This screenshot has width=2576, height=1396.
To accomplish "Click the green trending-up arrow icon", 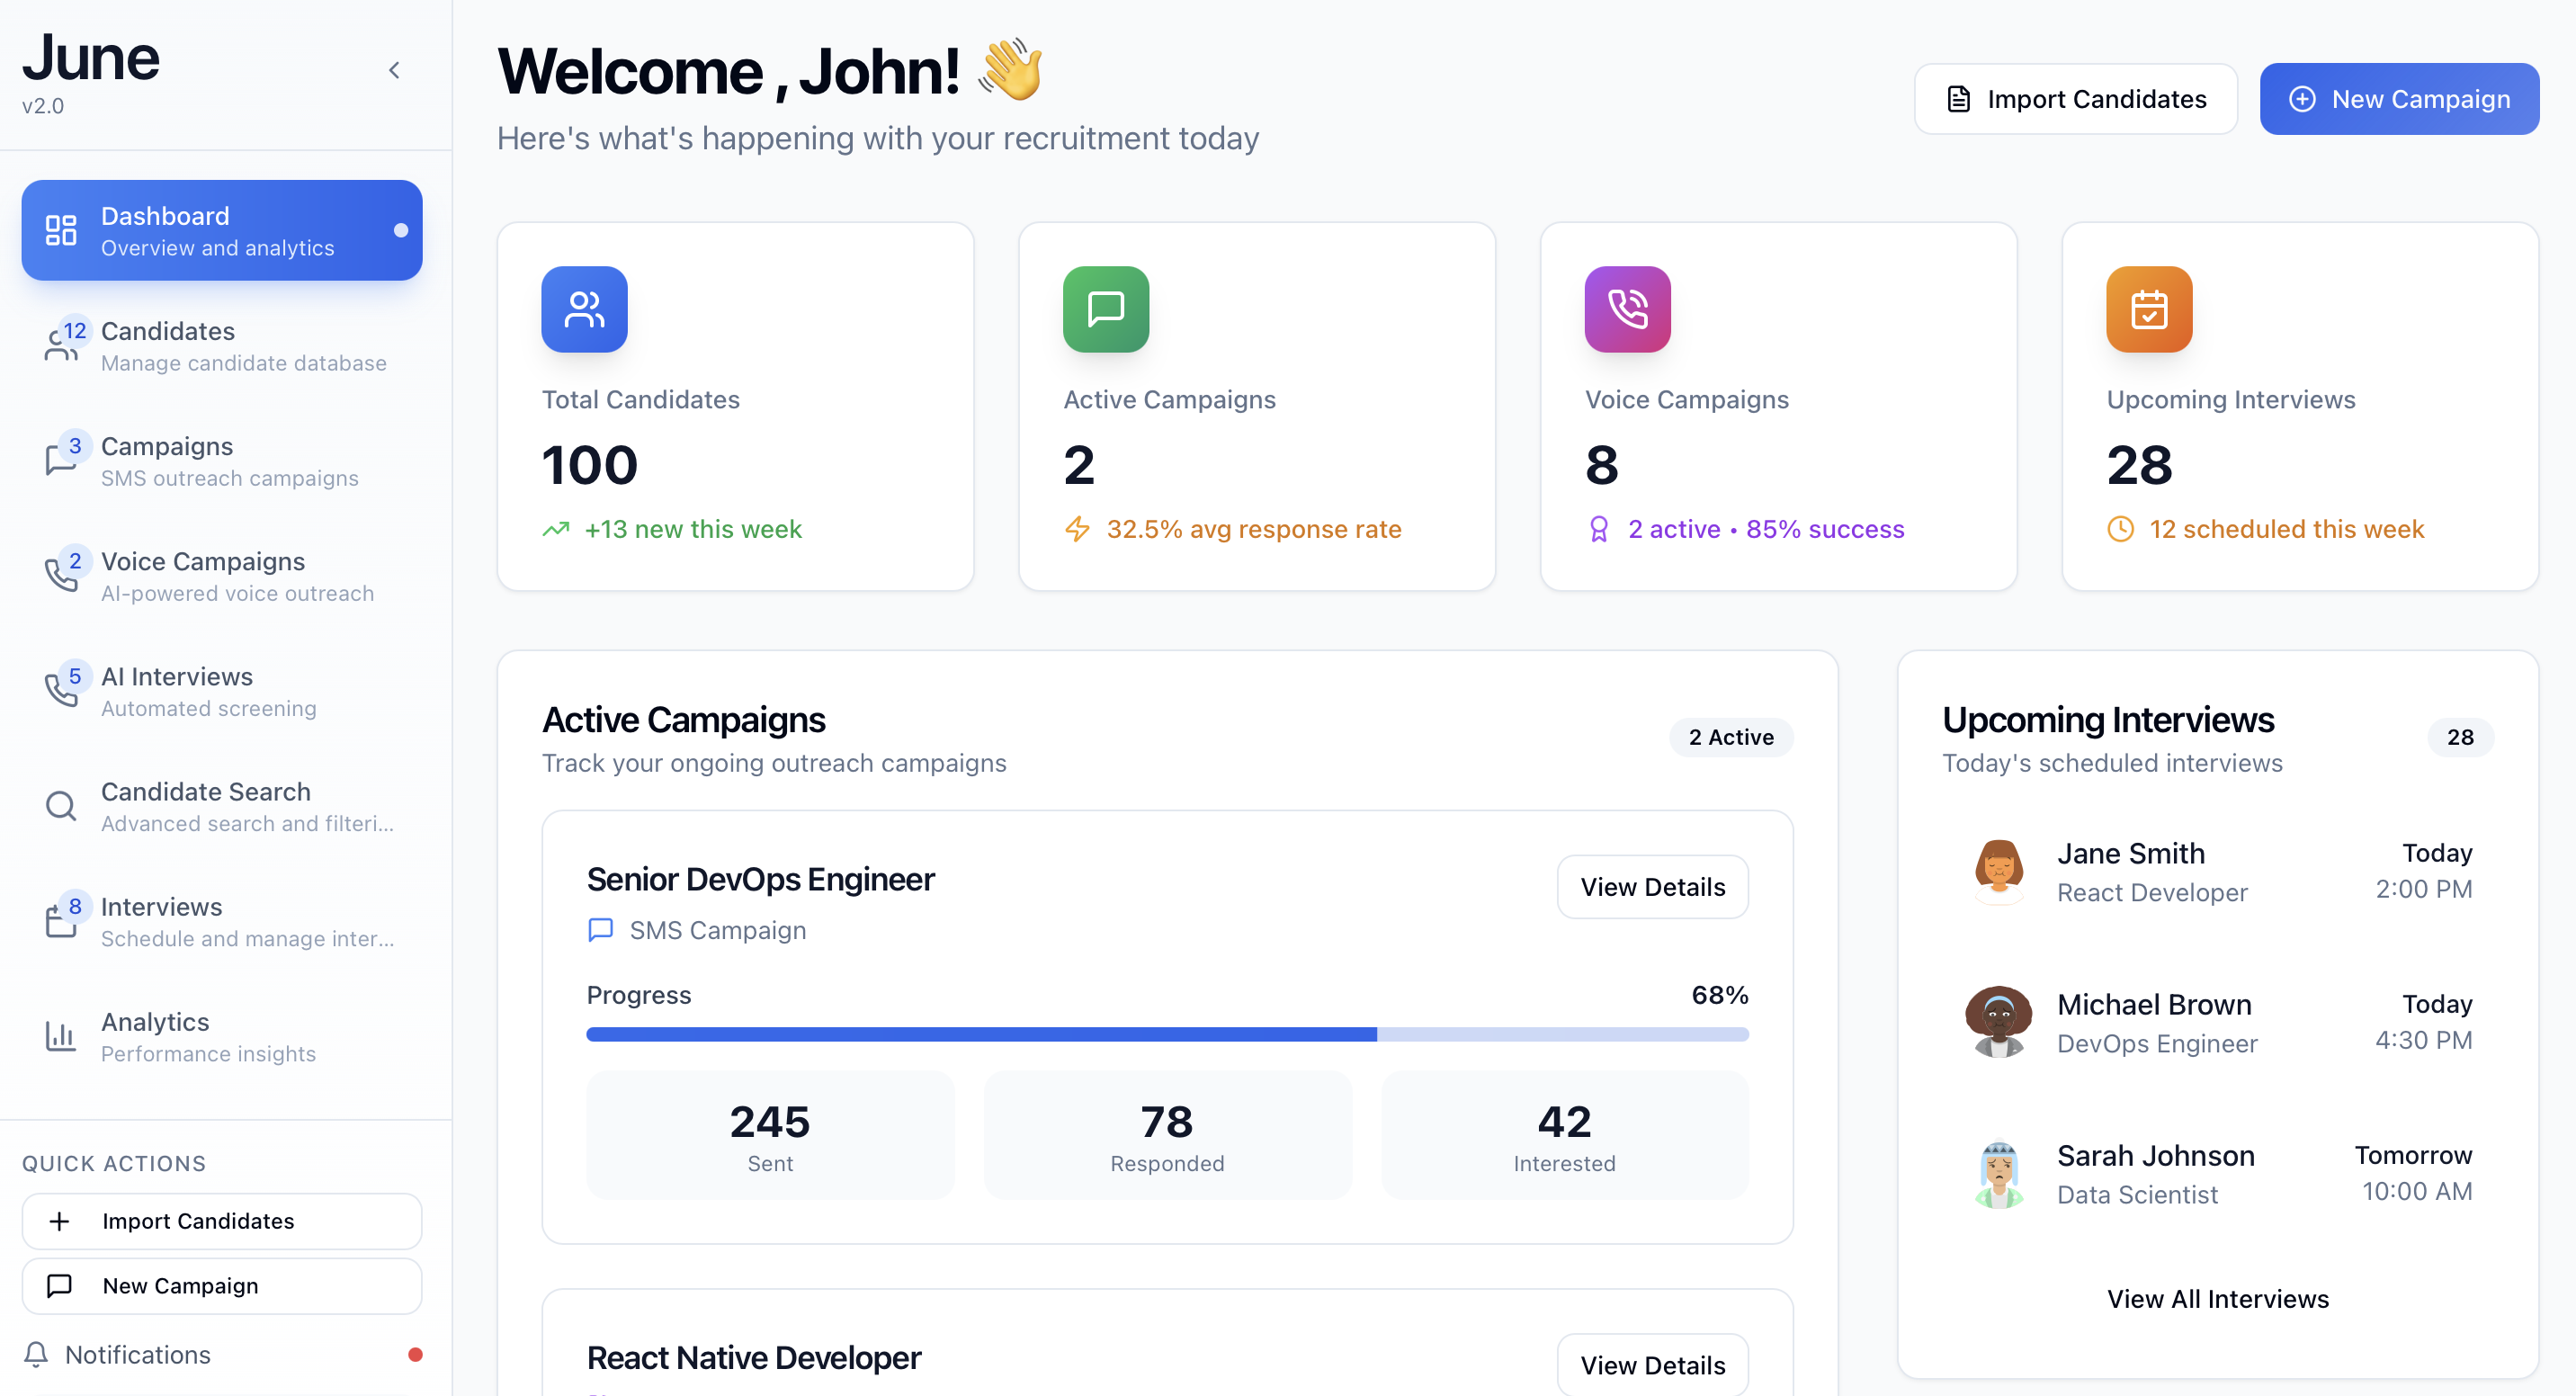I will (x=556, y=529).
